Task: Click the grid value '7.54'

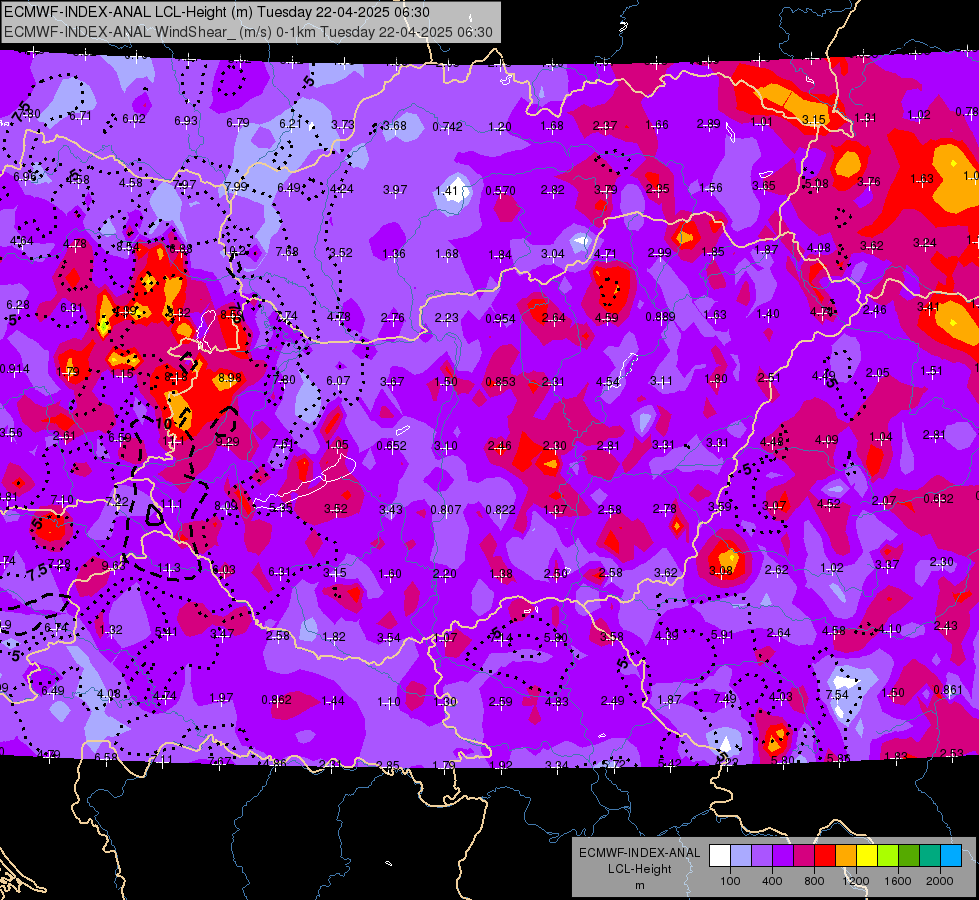Action: [x=837, y=695]
